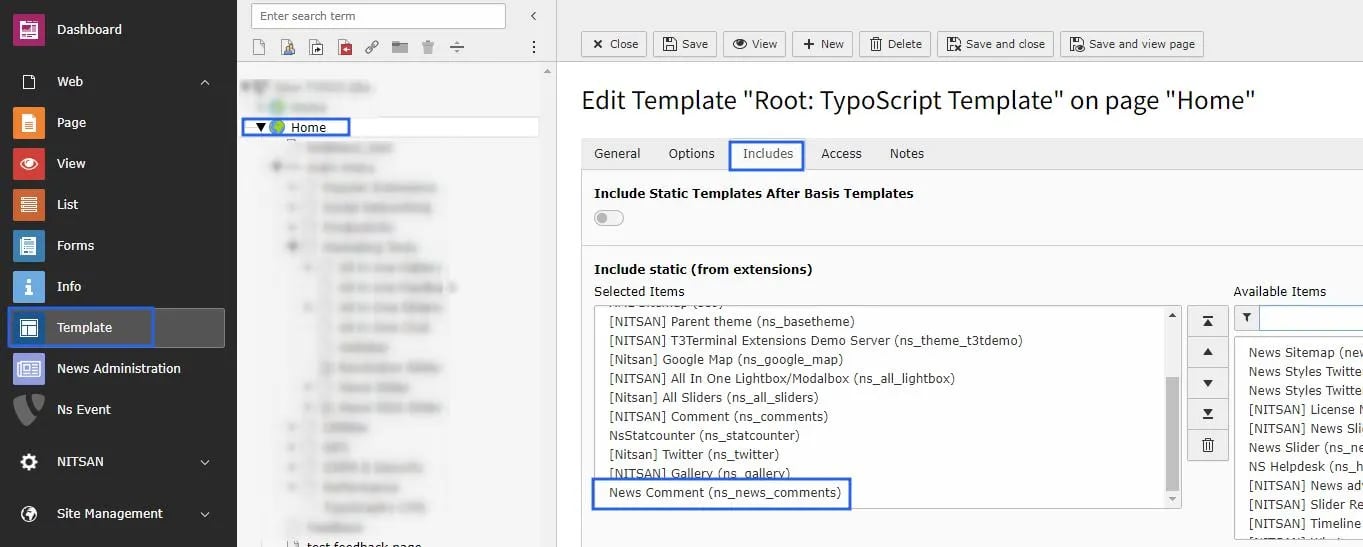The width and height of the screenshot is (1363, 547).
Task: Switch to the Access tab
Action: coord(841,154)
